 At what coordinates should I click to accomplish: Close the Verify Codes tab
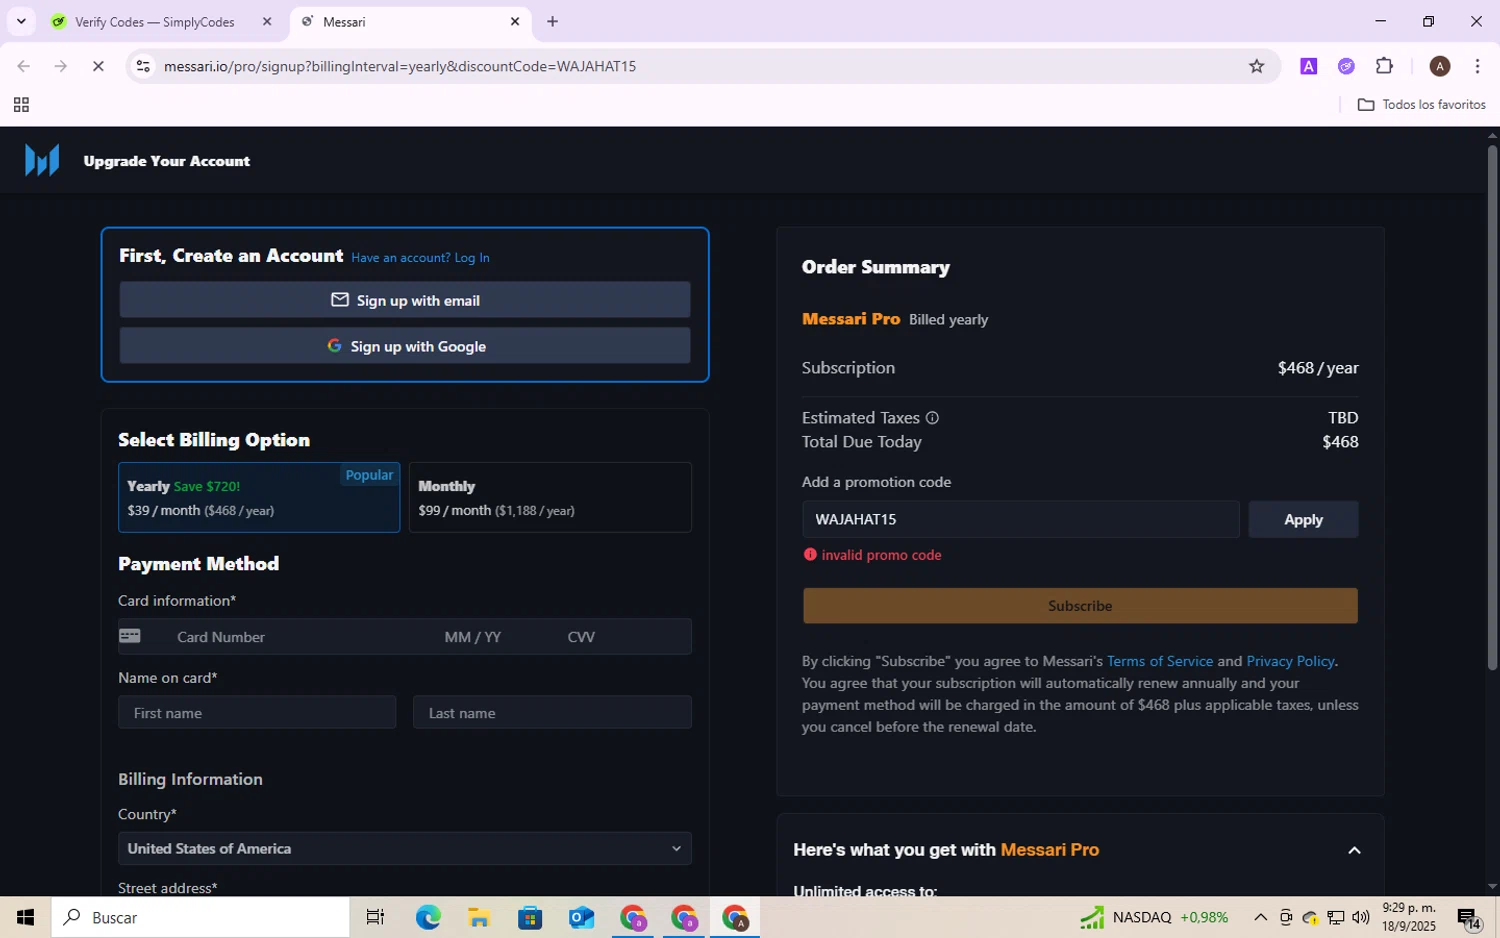[x=267, y=21]
